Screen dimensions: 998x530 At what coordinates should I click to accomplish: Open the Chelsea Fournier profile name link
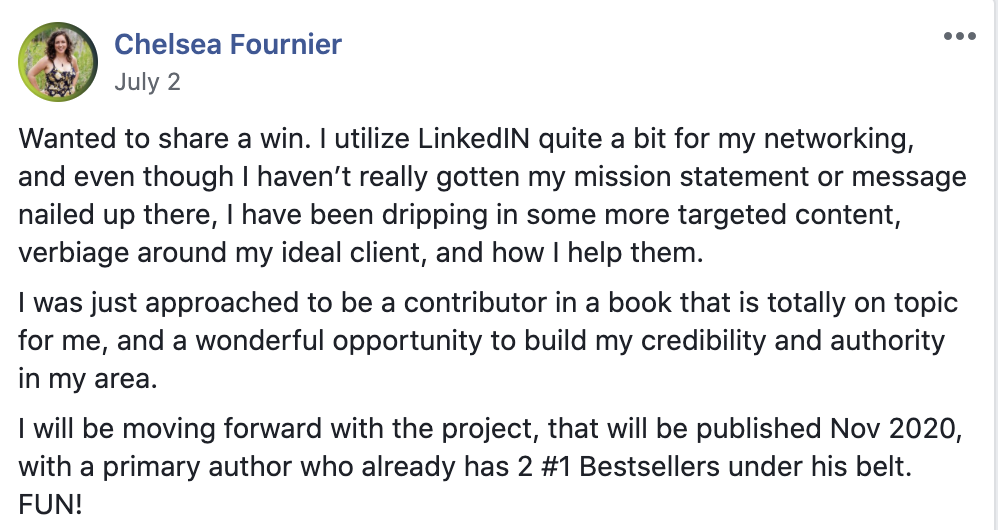(x=228, y=44)
